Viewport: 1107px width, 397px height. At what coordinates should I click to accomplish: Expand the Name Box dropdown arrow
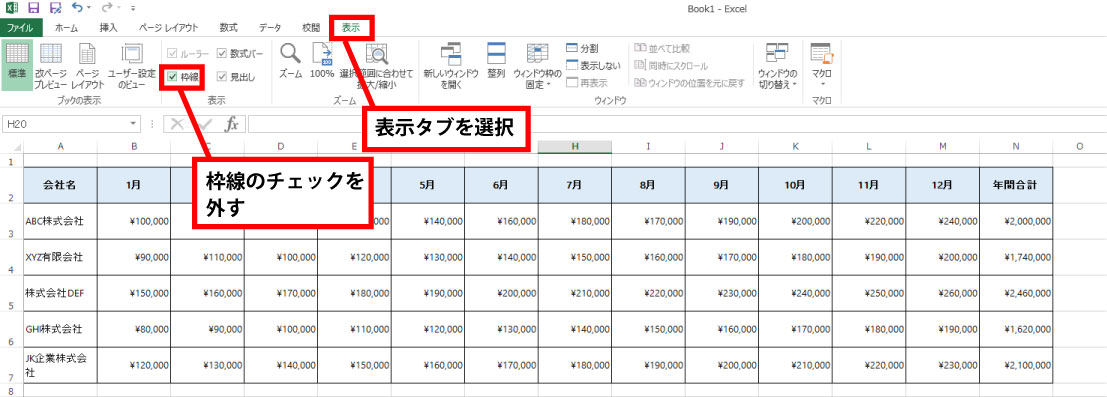[133, 124]
